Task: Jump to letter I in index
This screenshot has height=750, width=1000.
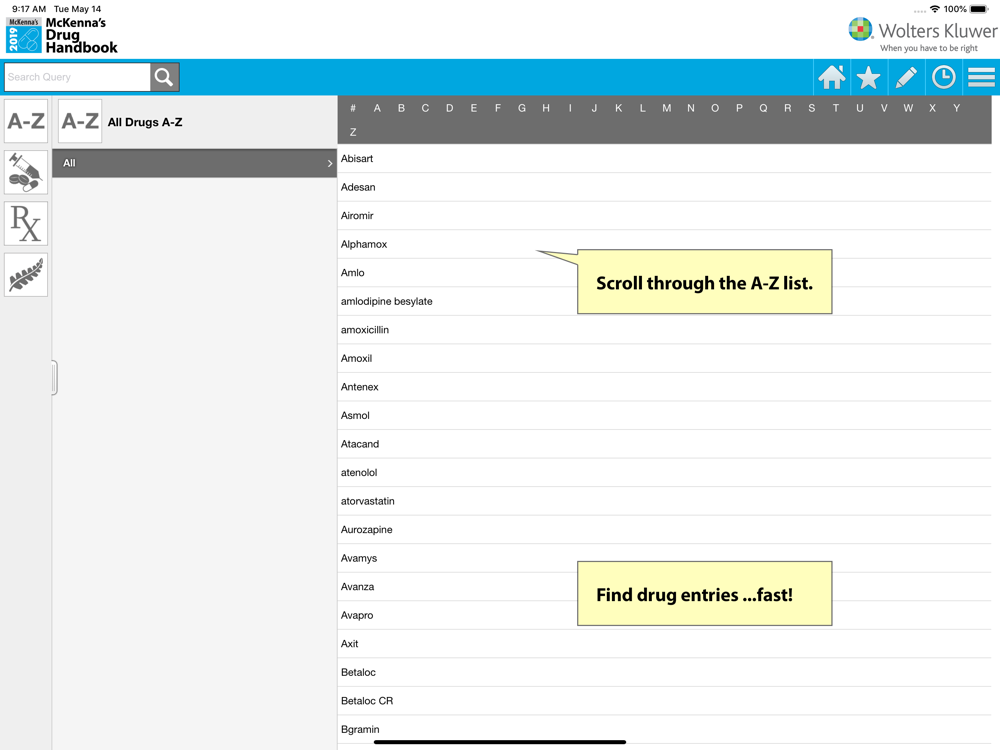Action: (x=570, y=108)
